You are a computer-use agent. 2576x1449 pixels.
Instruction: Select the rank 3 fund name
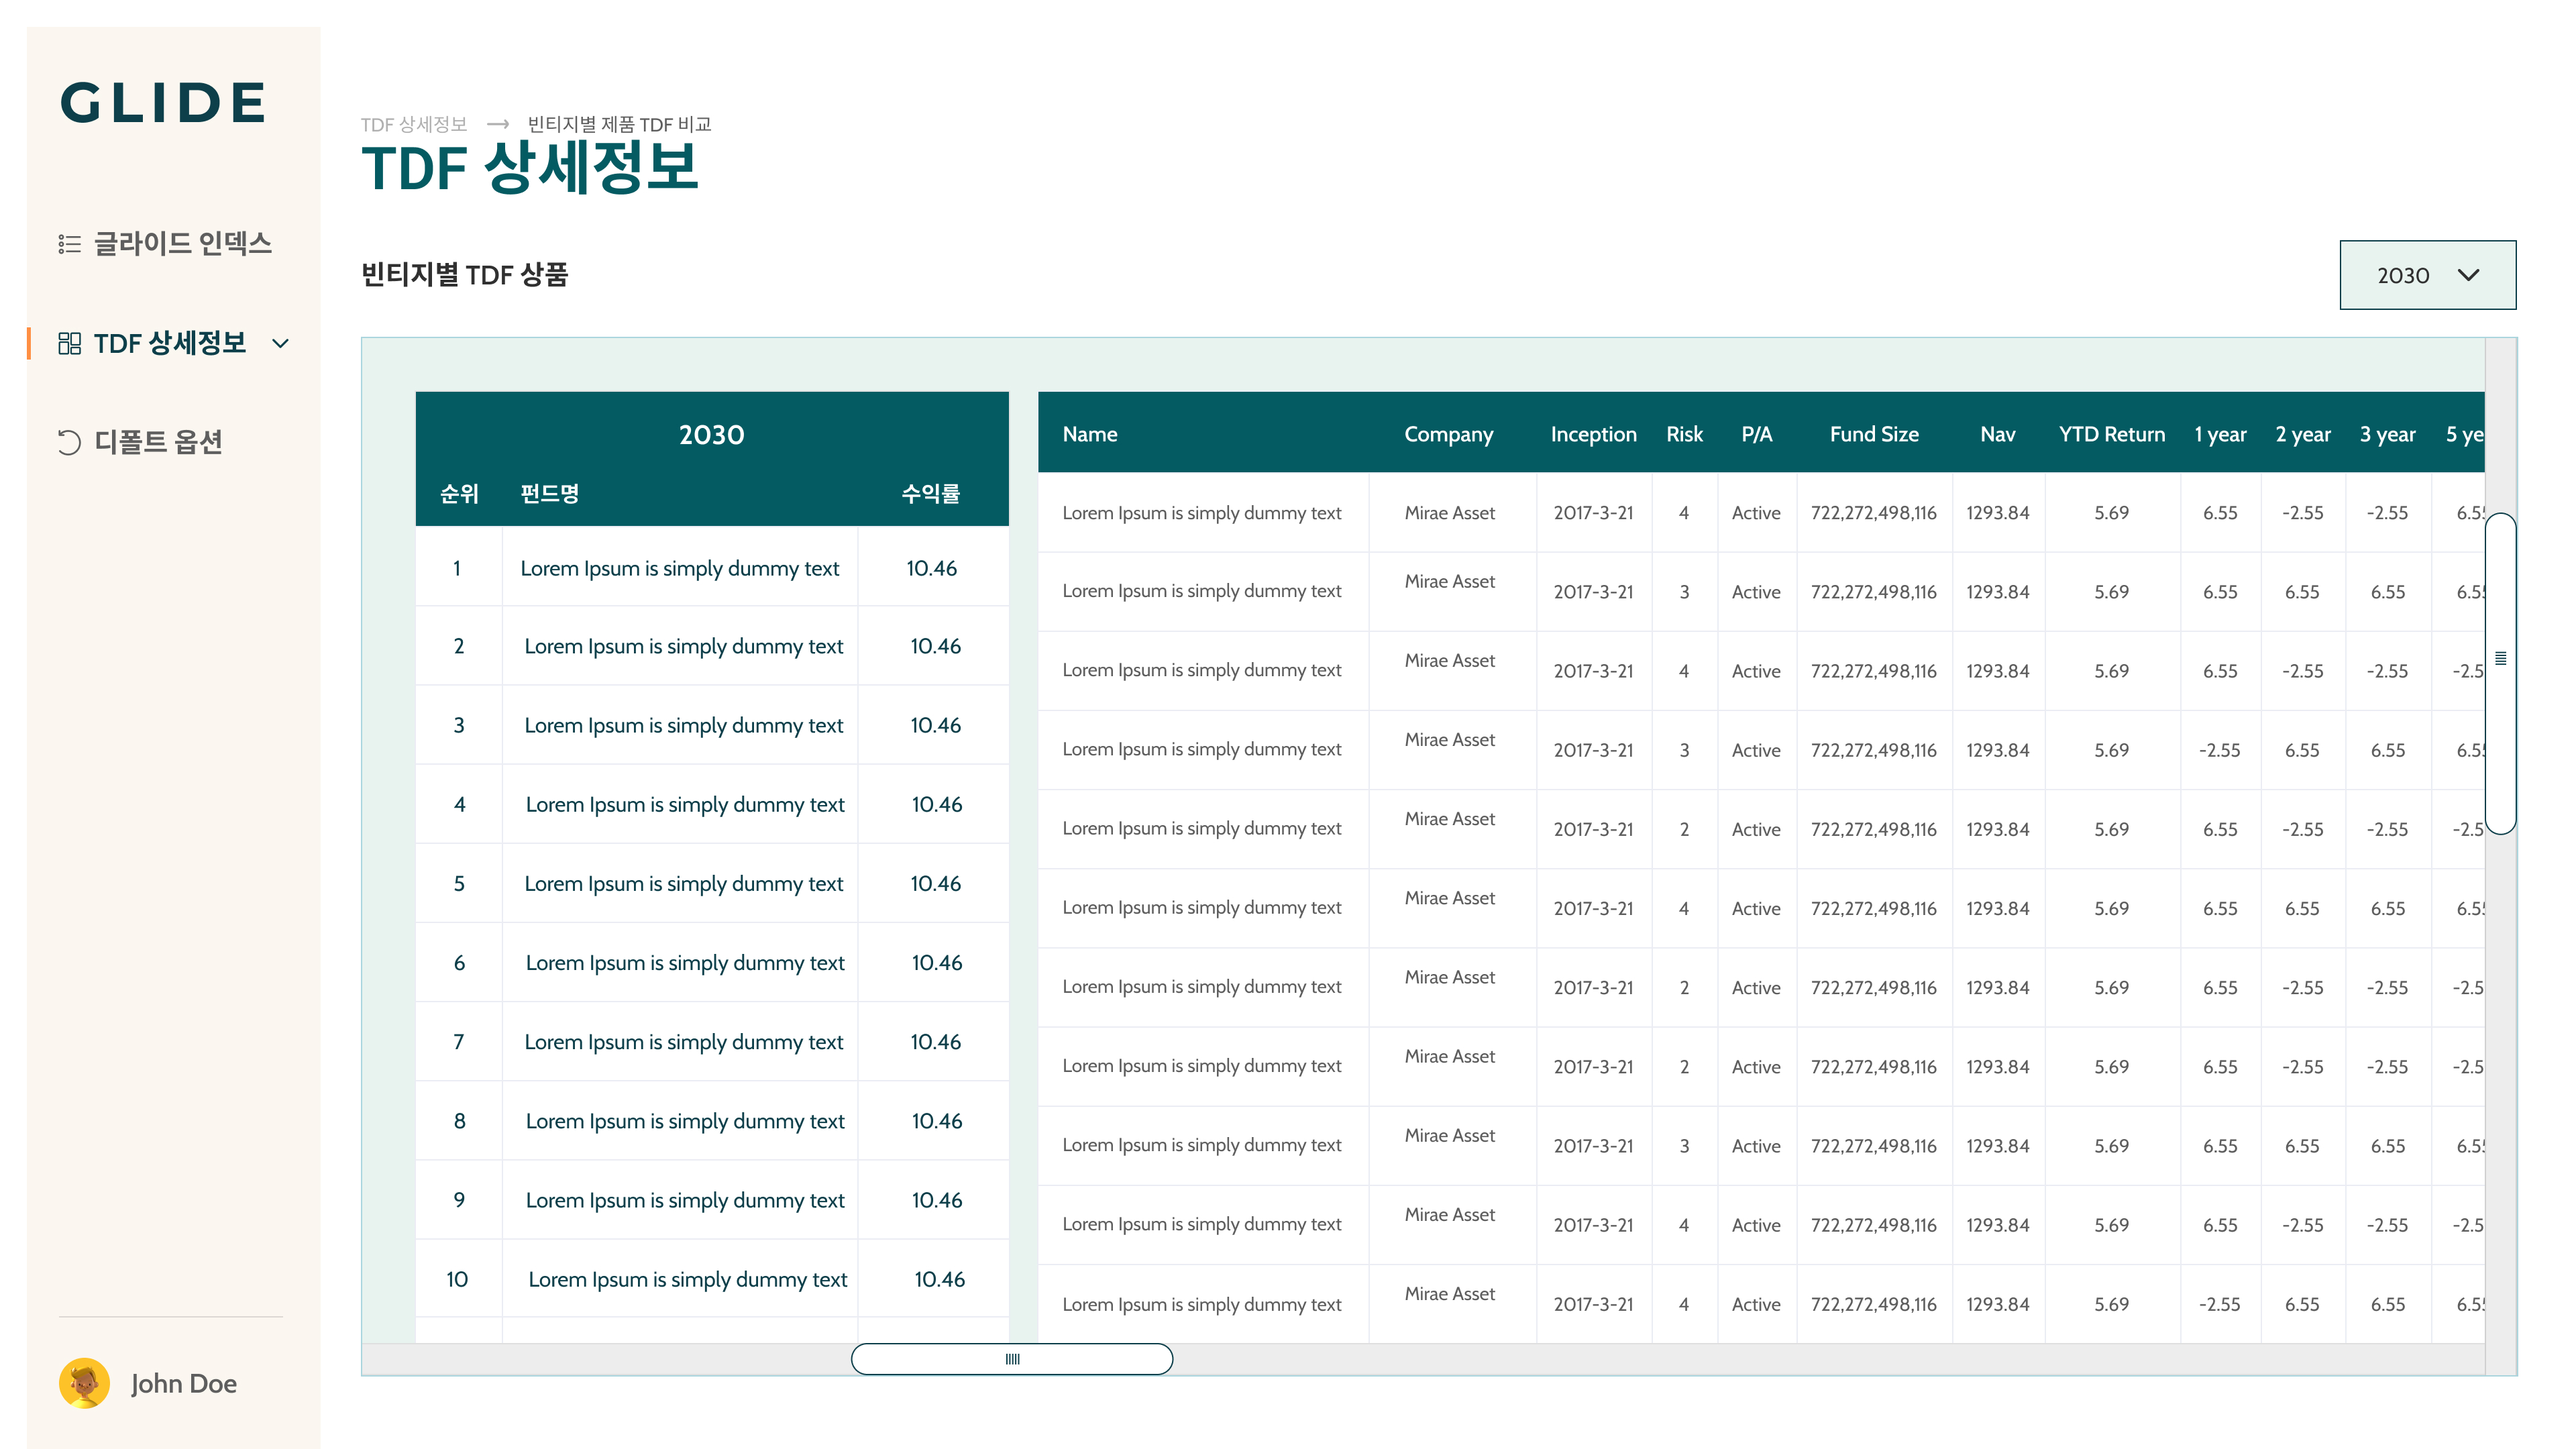pyautogui.click(x=684, y=725)
